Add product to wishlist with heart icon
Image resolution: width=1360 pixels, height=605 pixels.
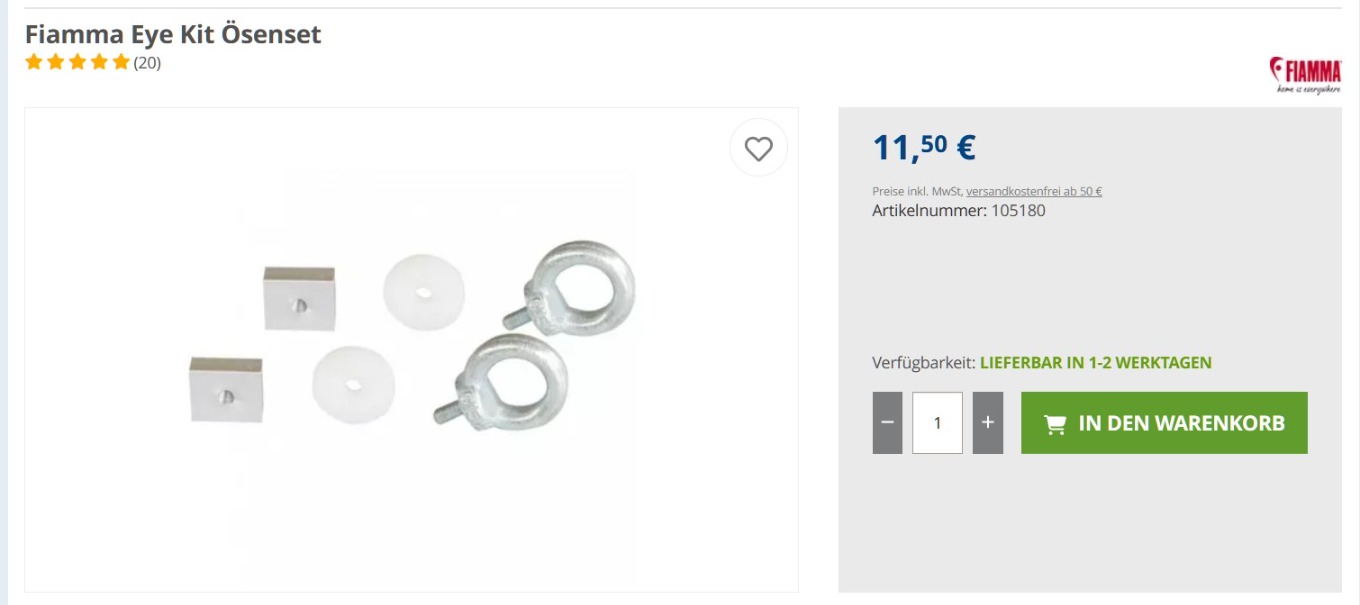coord(759,148)
